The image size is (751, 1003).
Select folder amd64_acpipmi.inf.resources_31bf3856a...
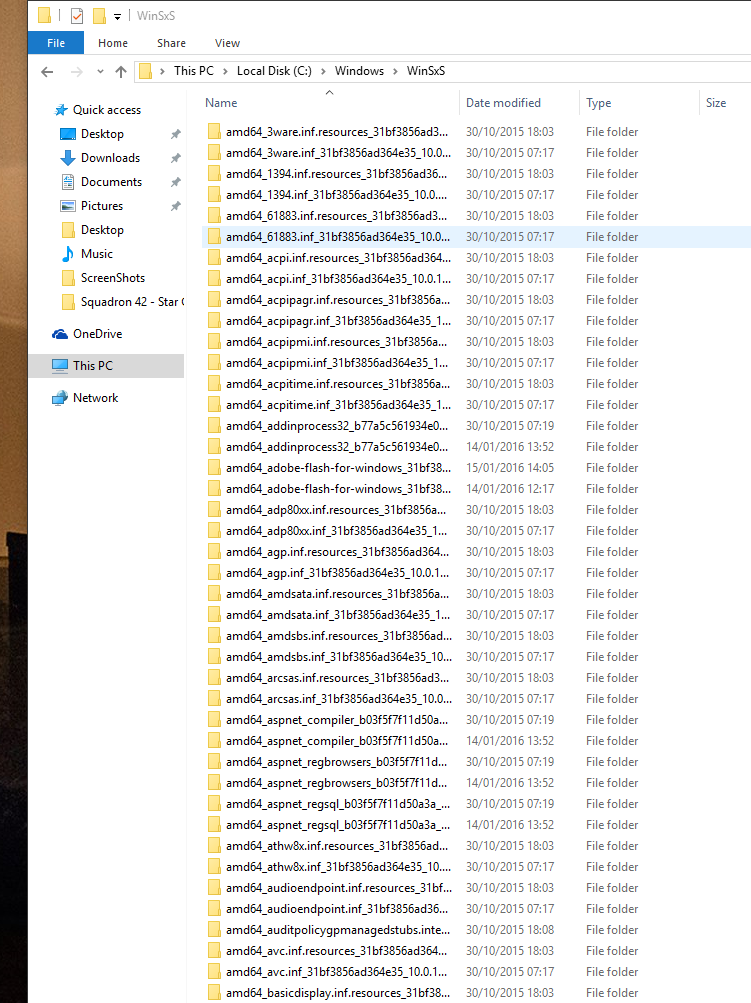click(336, 342)
